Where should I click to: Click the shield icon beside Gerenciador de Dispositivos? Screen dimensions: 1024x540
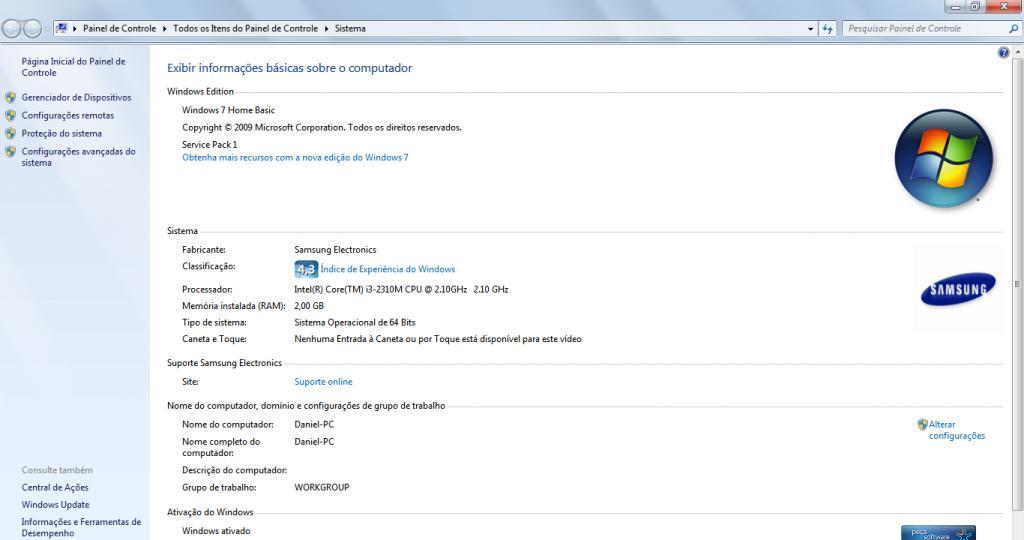[x=10, y=97]
